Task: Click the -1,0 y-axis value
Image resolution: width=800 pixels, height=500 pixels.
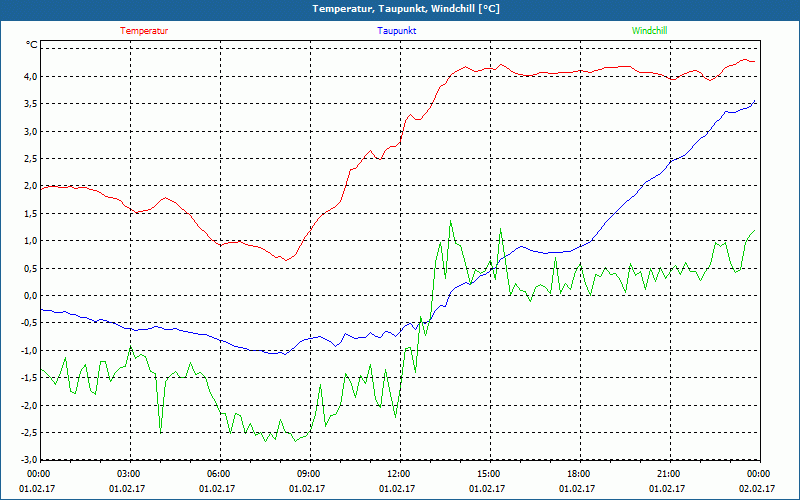Action: click(30, 351)
